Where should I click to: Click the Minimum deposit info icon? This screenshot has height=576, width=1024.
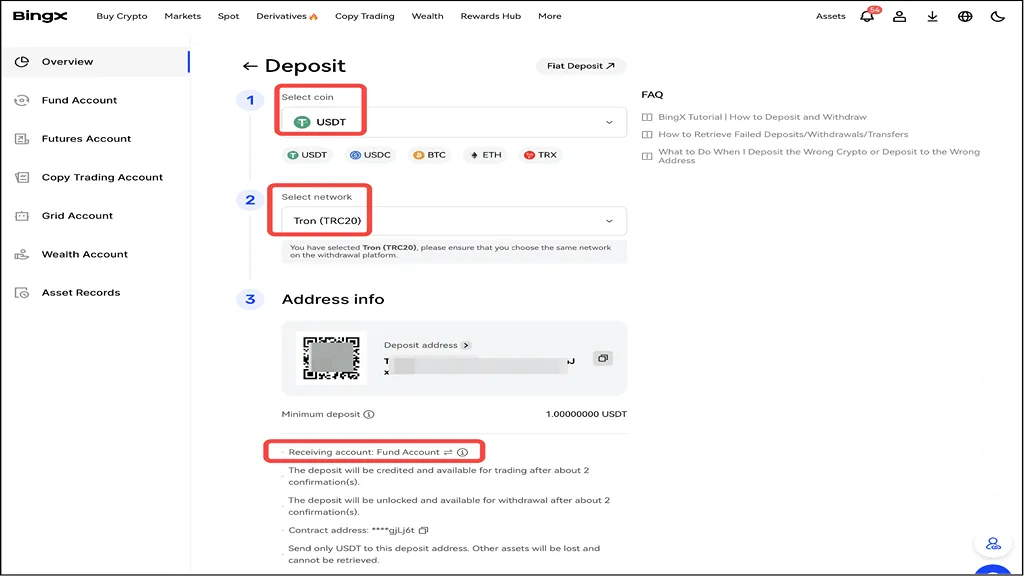[369, 414]
